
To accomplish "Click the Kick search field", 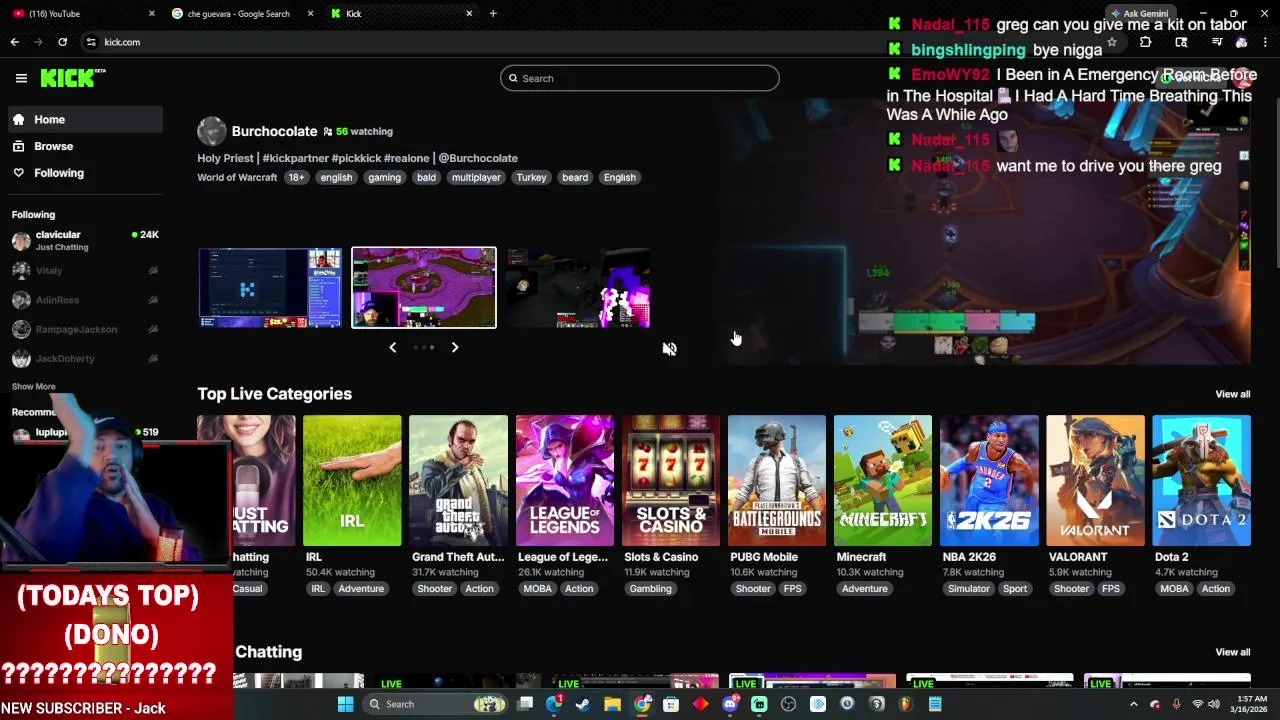I will tap(640, 78).
